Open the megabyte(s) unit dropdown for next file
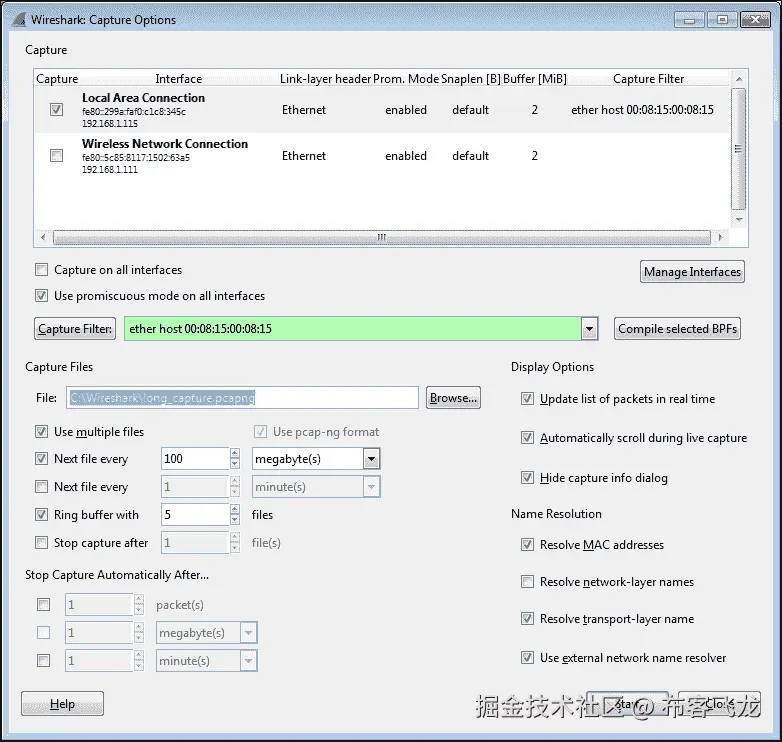 coord(371,459)
